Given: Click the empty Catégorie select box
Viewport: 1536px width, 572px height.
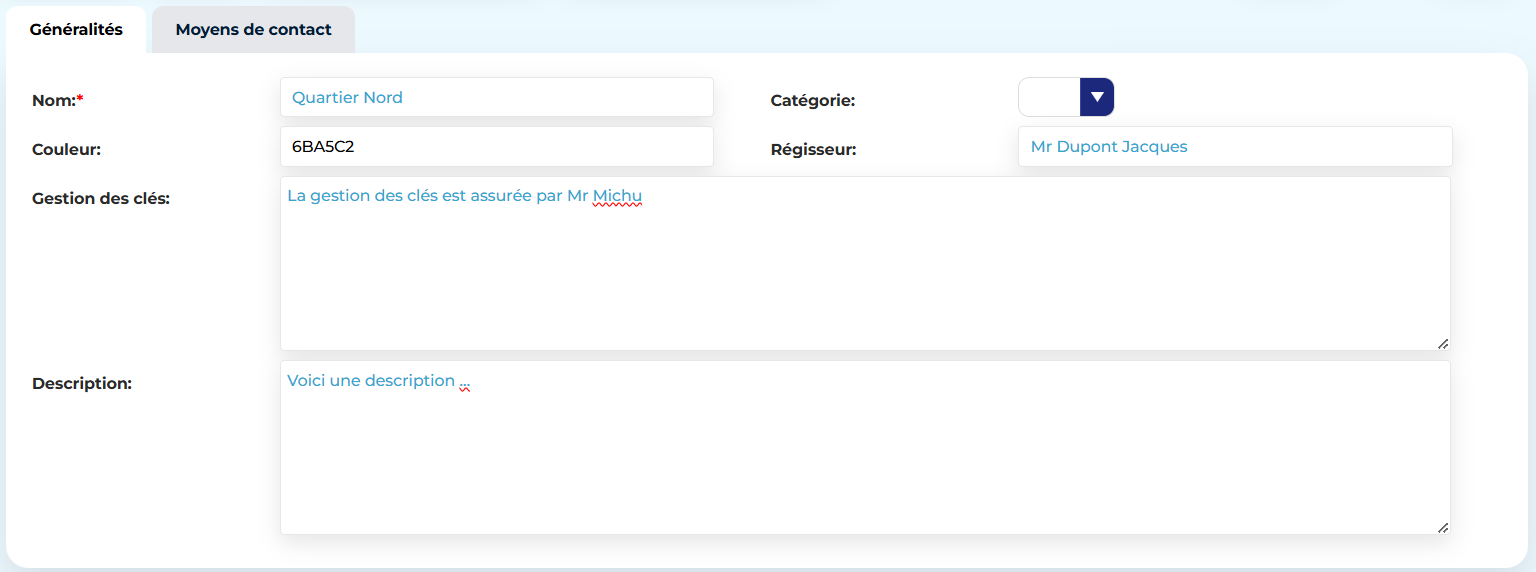Looking at the screenshot, I should 1049,97.
